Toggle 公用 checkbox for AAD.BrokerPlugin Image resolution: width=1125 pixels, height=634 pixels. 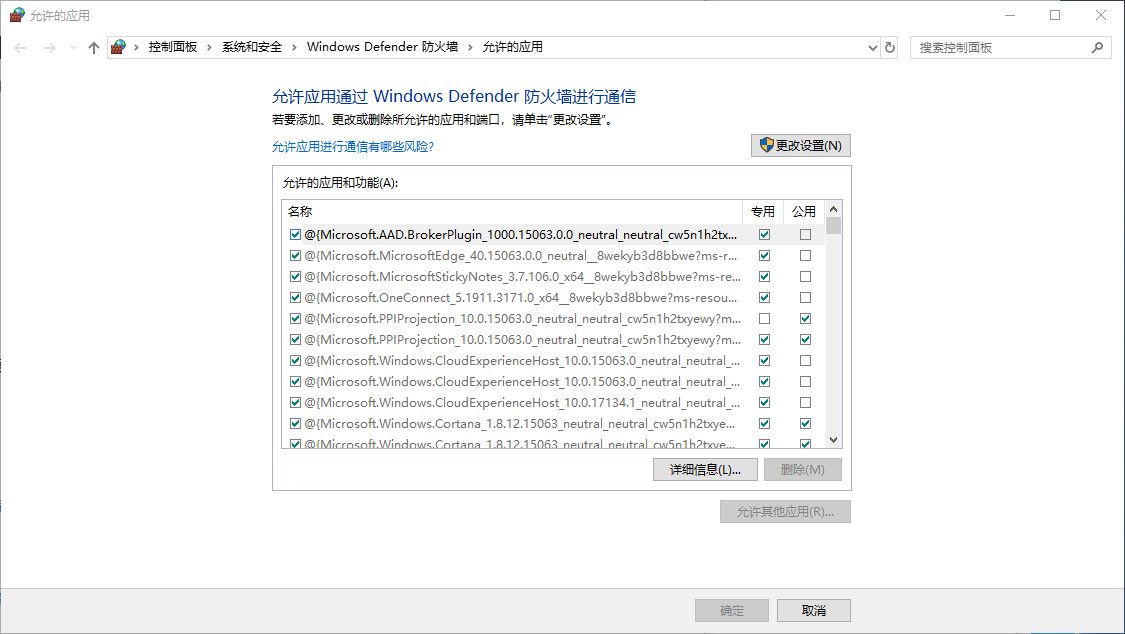click(805, 235)
